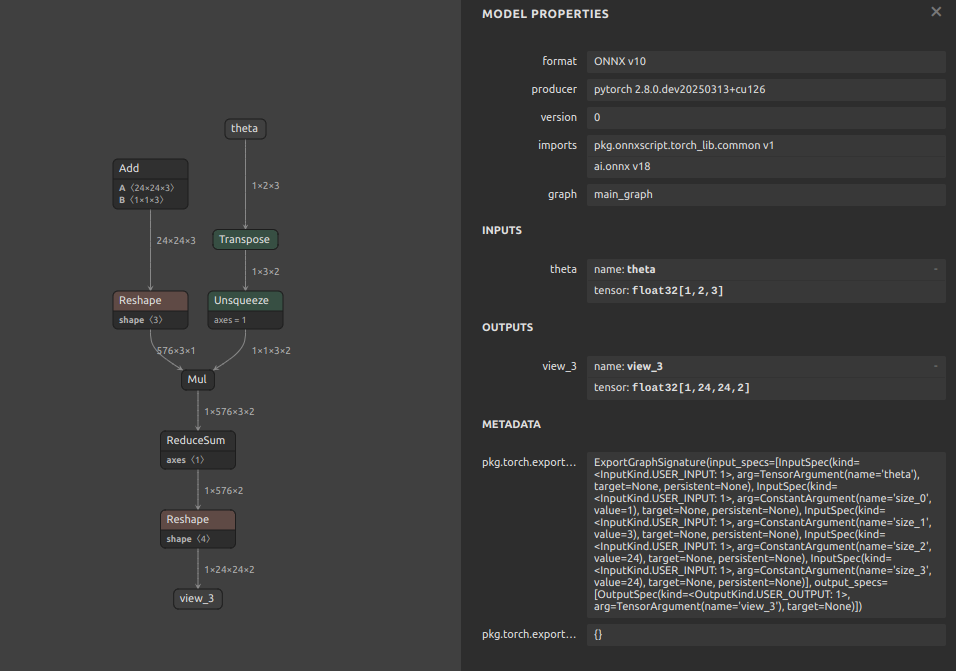Click the 1×3×2 edge label
Image resolution: width=956 pixels, height=671 pixels.
tap(266, 271)
